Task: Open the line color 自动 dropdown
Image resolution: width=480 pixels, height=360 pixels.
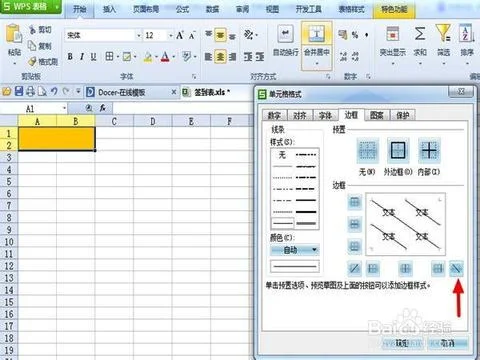Action: 295,250
